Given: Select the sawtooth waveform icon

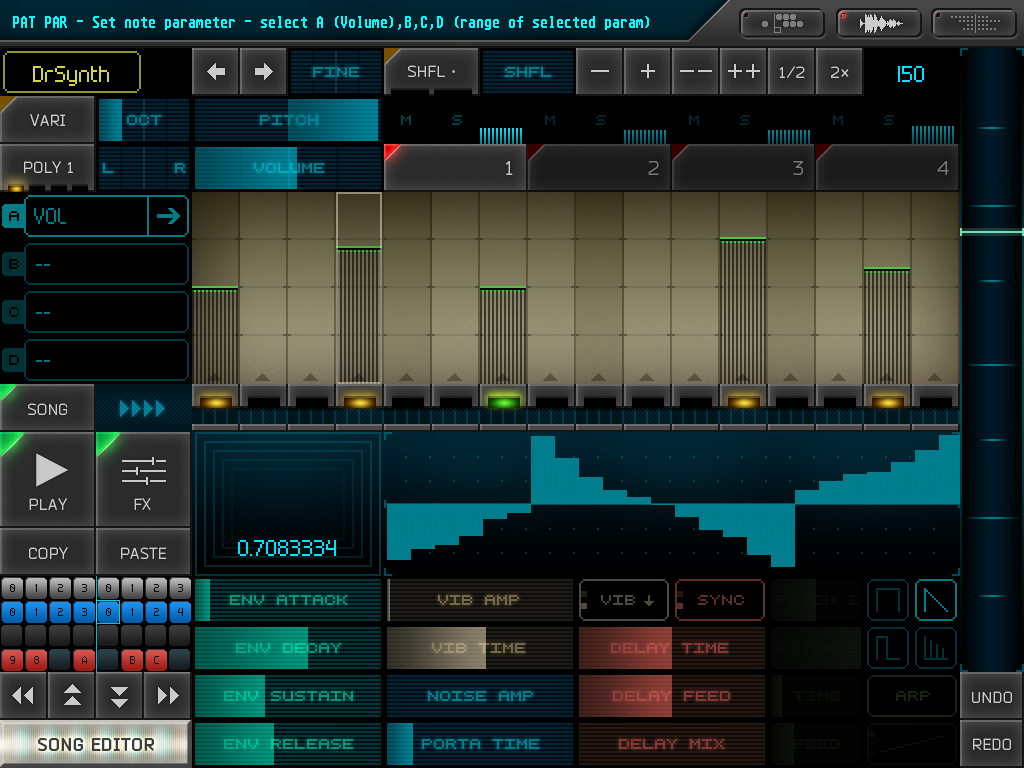Looking at the screenshot, I should [x=936, y=600].
